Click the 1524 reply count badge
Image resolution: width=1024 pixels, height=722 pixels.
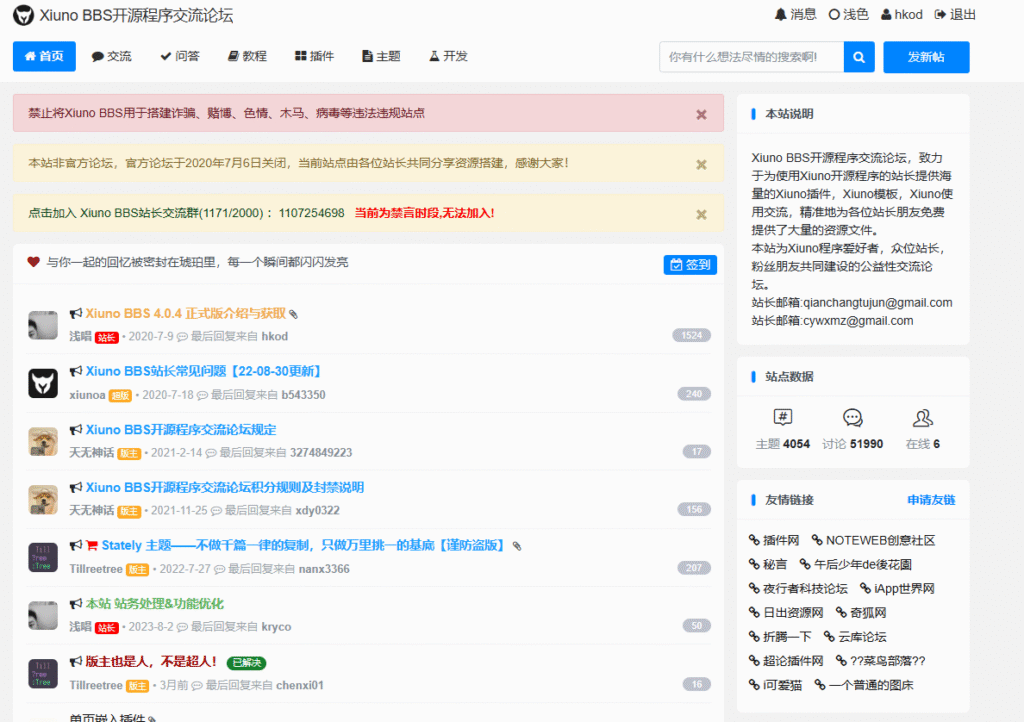(691, 336)
